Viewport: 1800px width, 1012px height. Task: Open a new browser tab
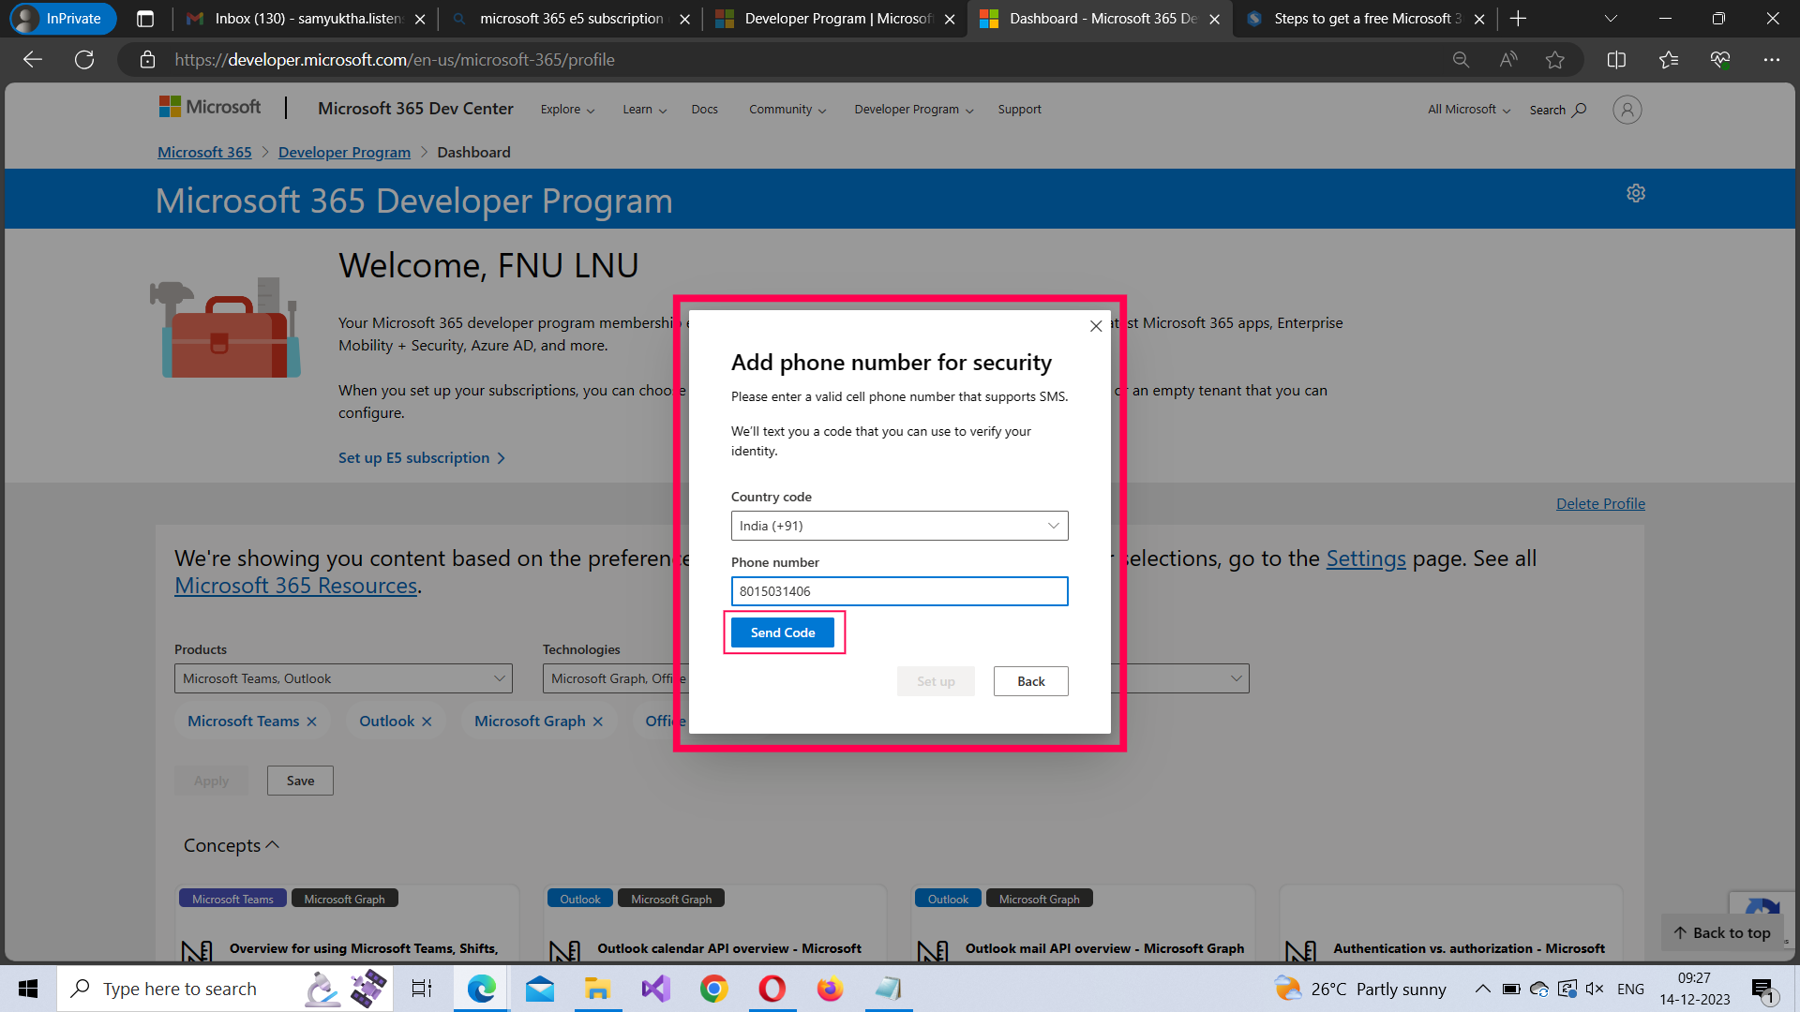pyautogui.click(x=1518, y=18)
